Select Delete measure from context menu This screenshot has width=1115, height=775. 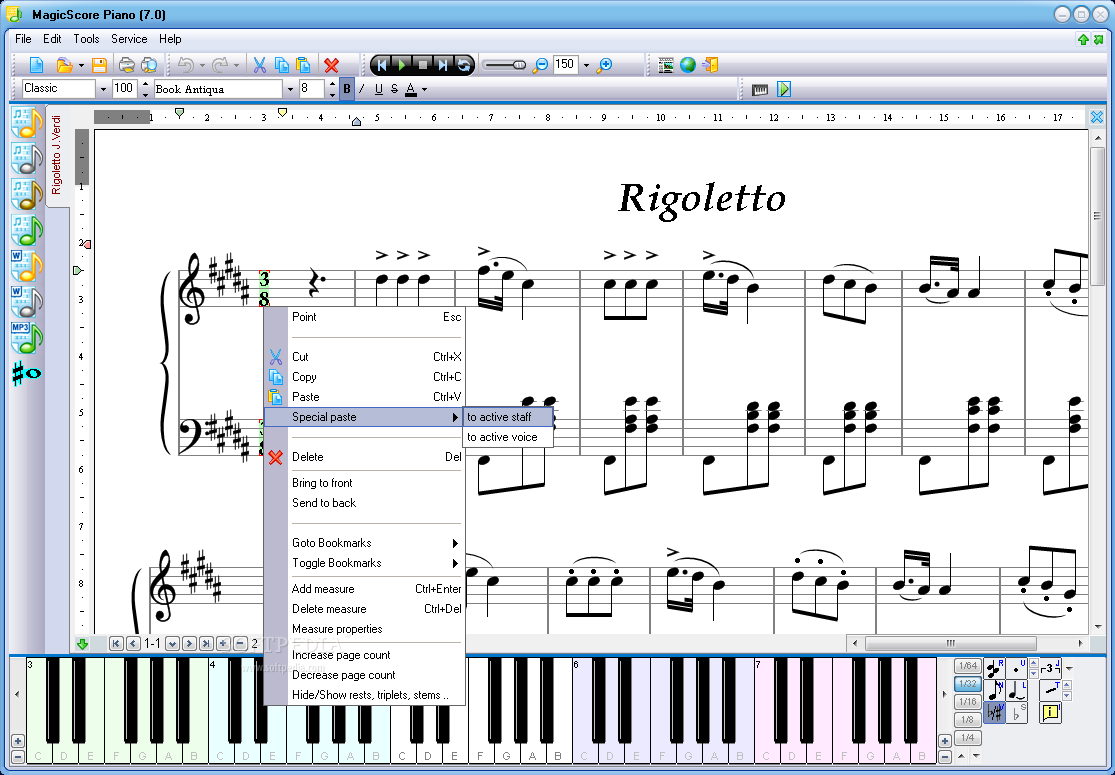coord(364,609)
